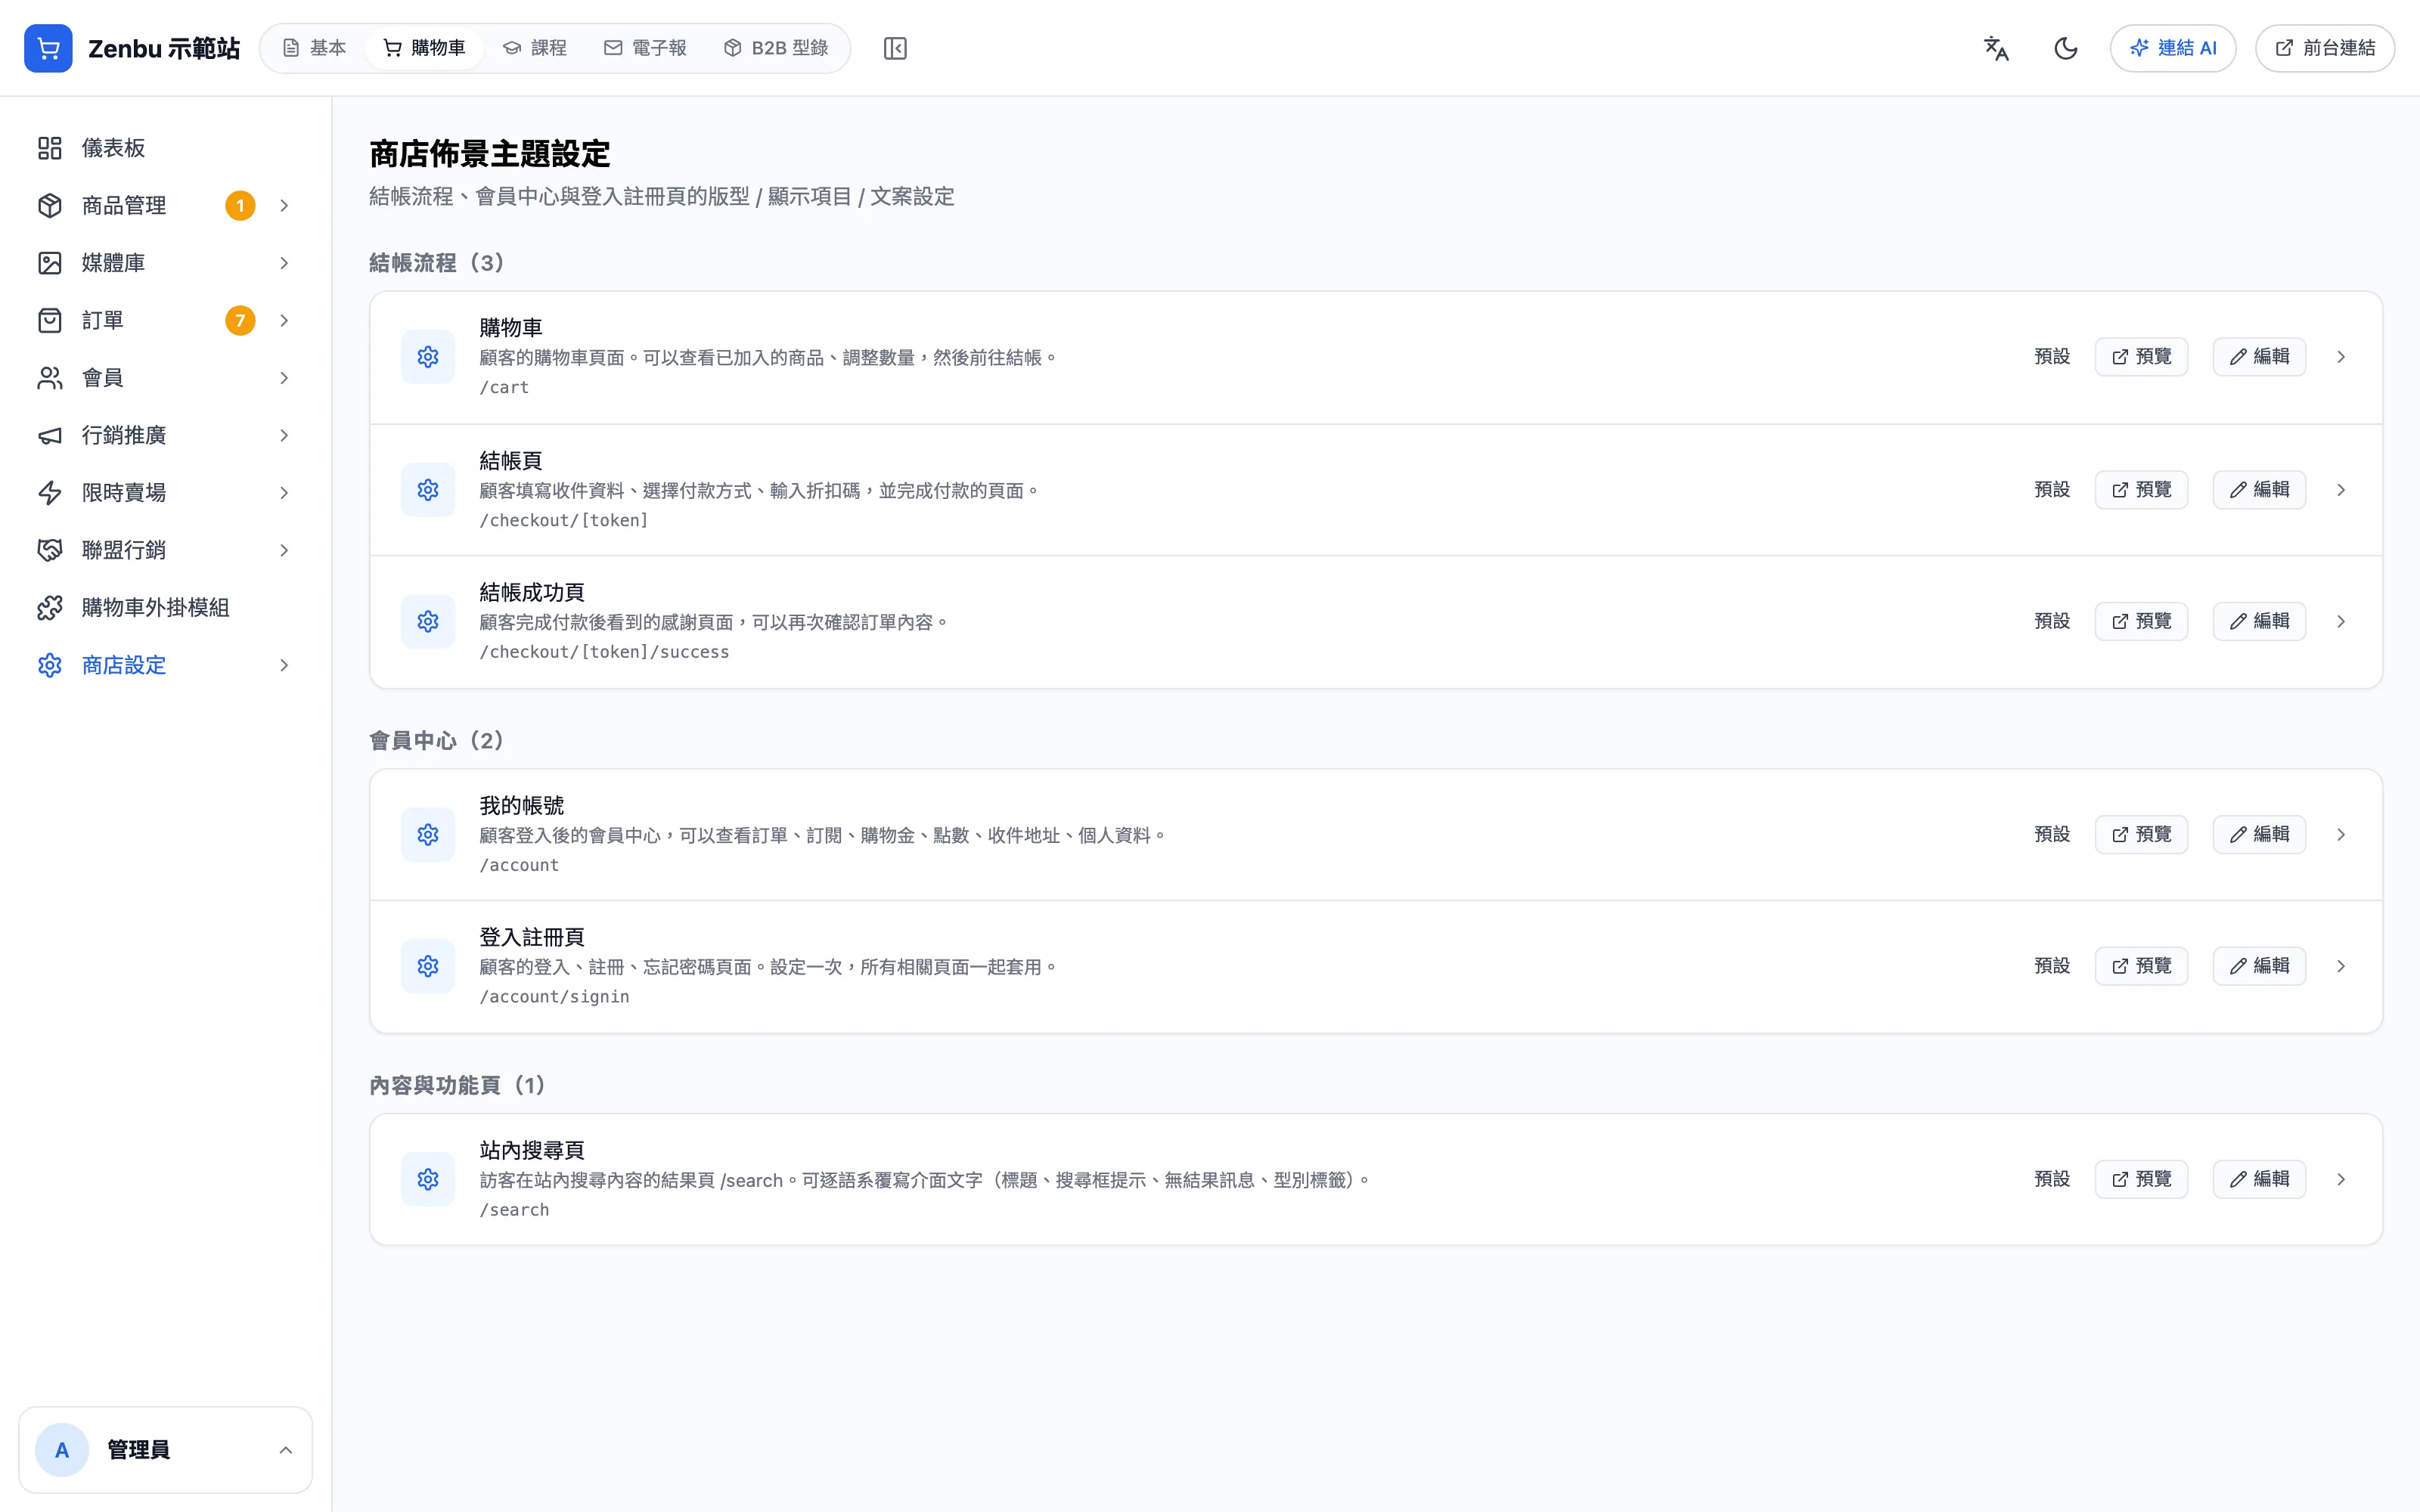Edit the 結帳頁 theme

point(2259,490)
